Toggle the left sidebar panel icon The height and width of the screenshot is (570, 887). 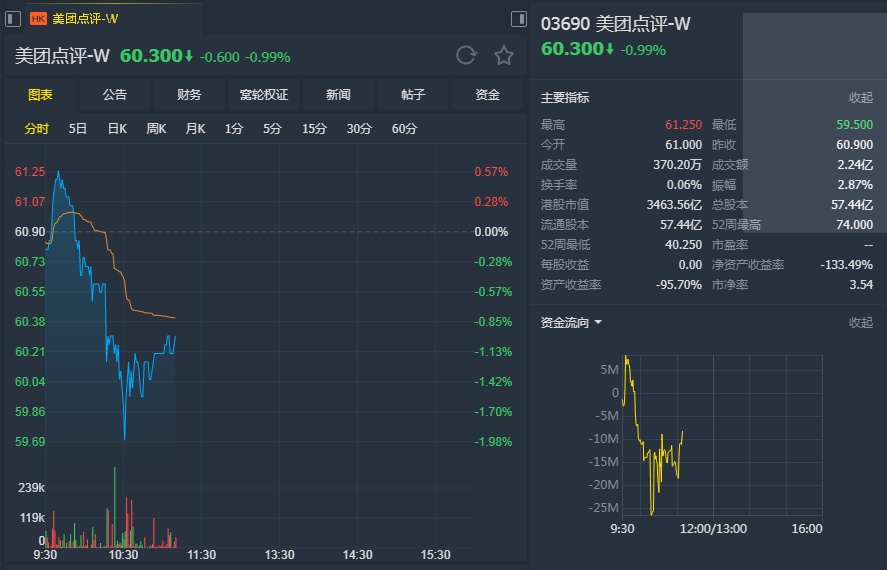tap(14, 18)
